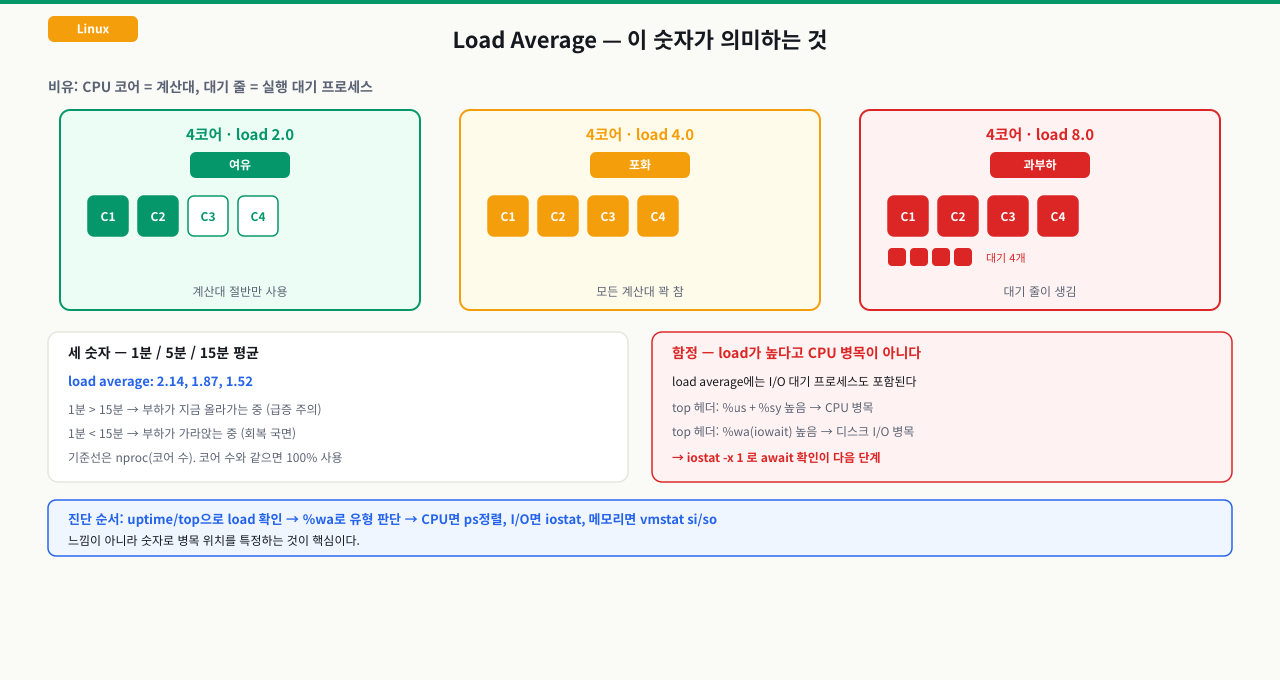Select core C3 in load 8.0 card

[1008, 216]
